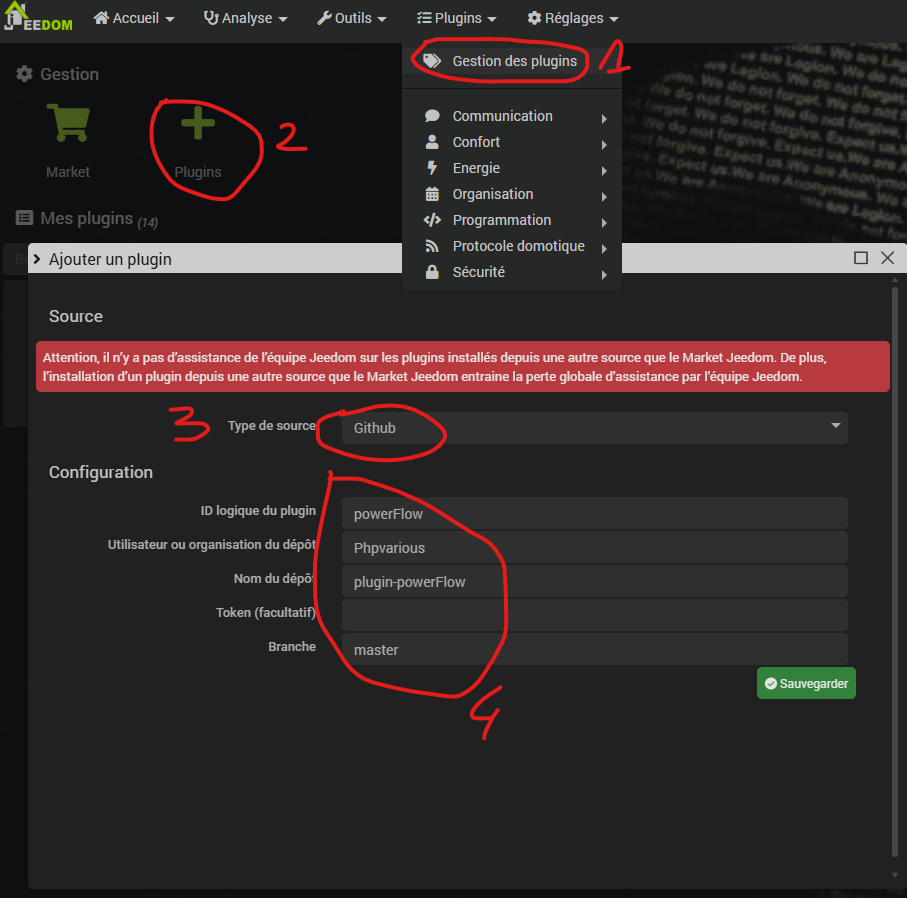Click the Branche input field

[x=594, y=649]
